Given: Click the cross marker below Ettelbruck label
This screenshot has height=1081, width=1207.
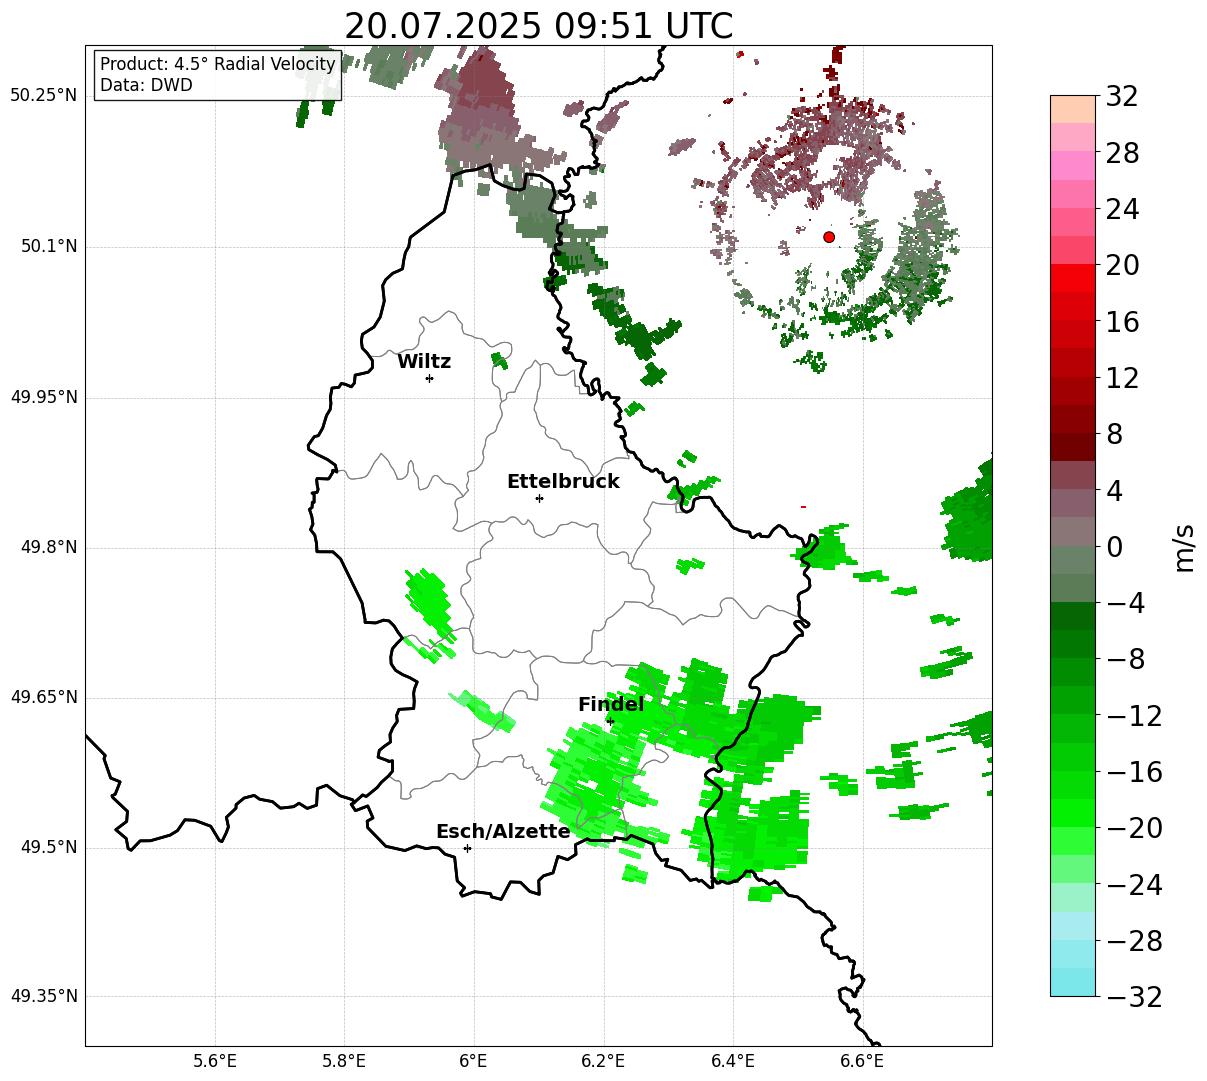Looking at the screenshot, I should pyautogui.click(x=539, y=498).
